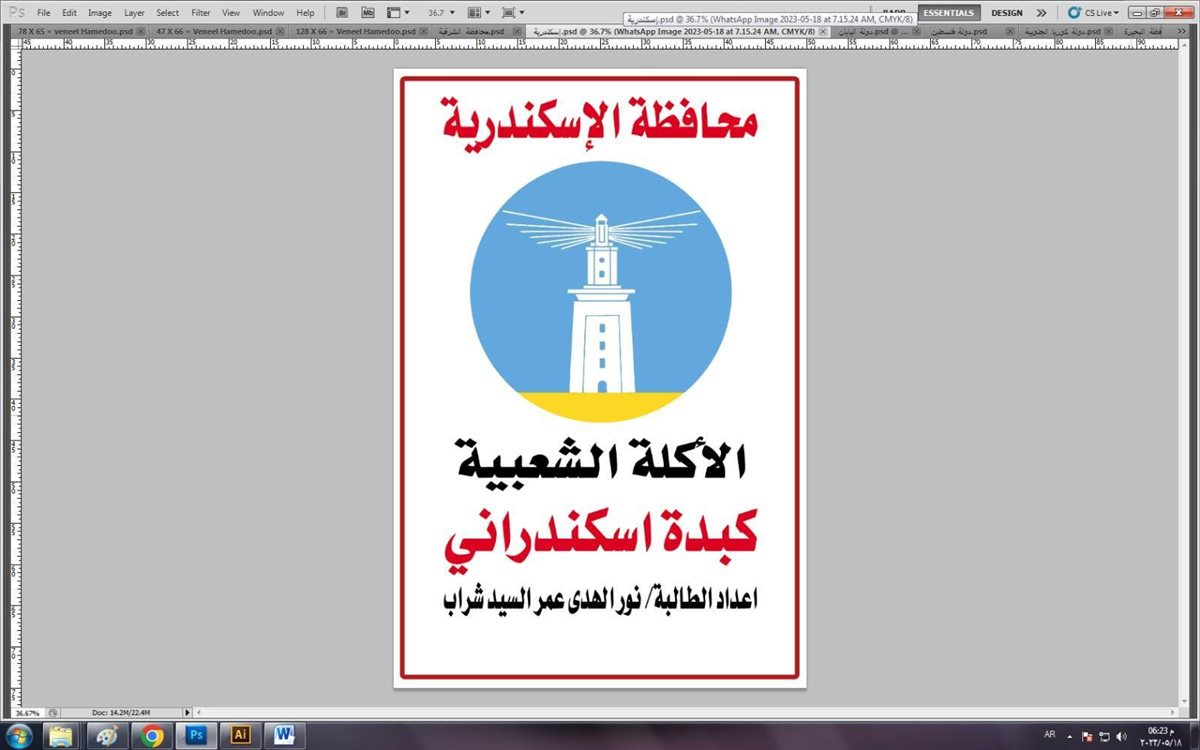Close the 78 X 65 veneel Hamedoo.psd tab
1200x750 pixels.
point(140,32)
